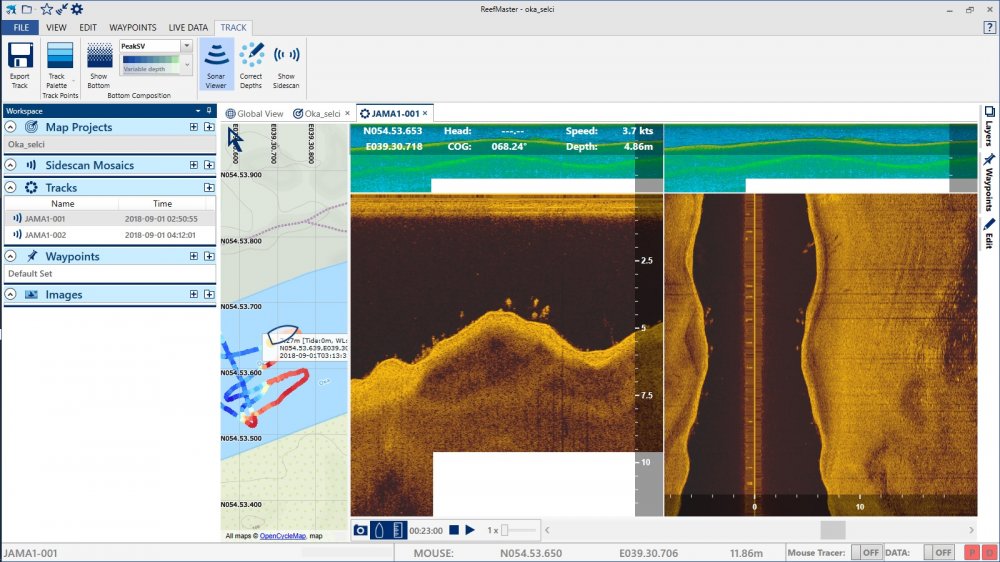Open the OpenCycleMap link
This screenshot has height=562, width=1000.
283,536
